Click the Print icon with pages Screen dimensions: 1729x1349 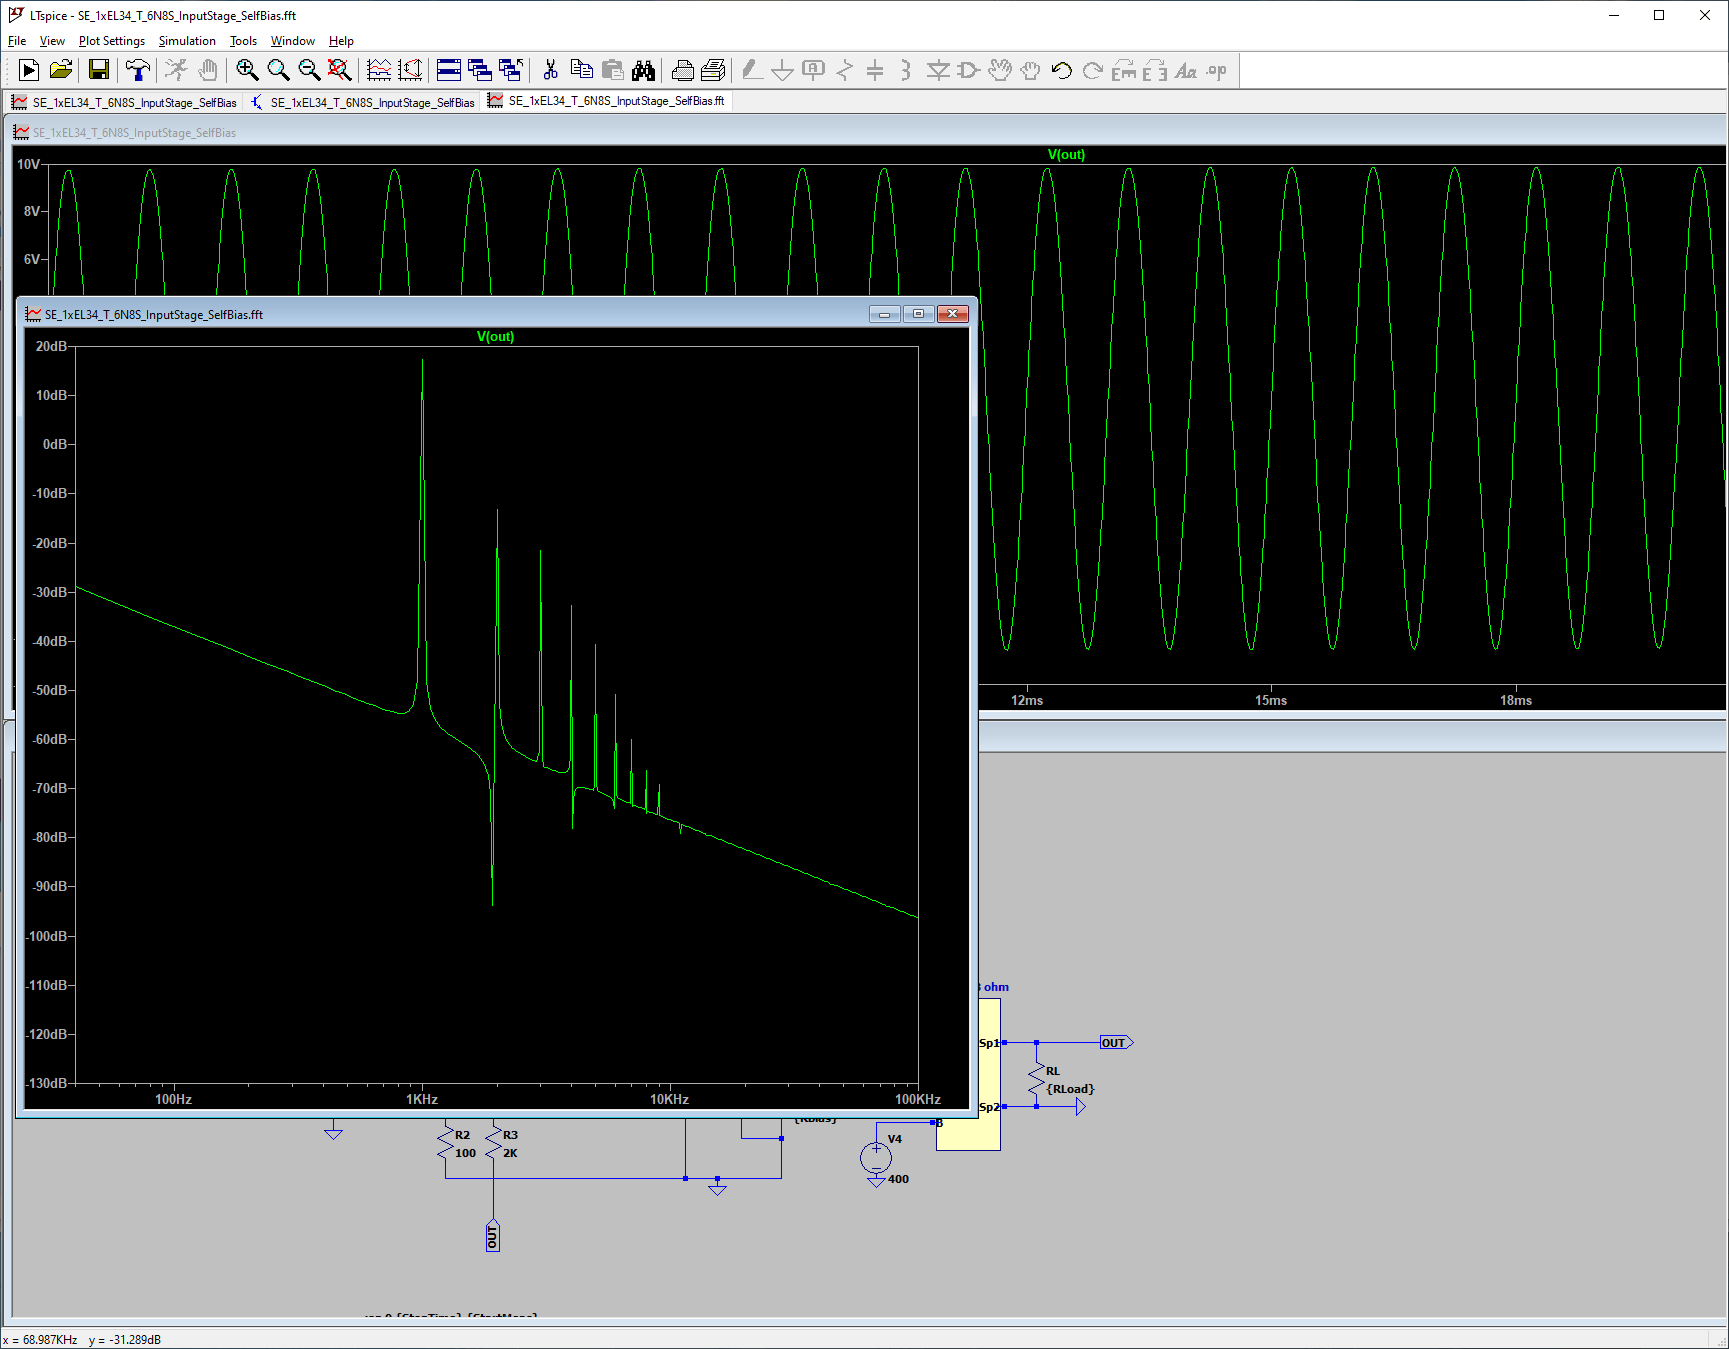coord(714,70)
